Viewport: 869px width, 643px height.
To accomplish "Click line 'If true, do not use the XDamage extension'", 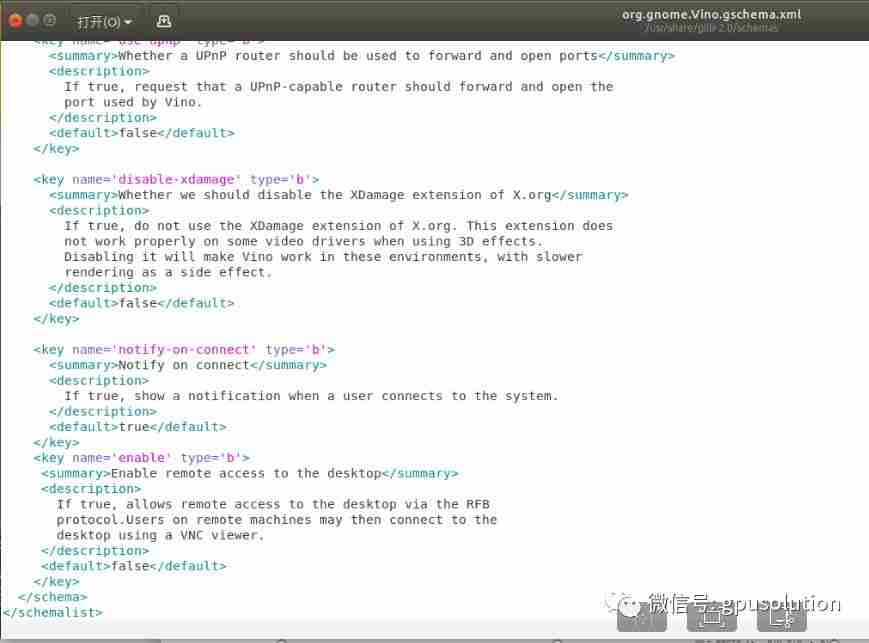I will (339, 226).
